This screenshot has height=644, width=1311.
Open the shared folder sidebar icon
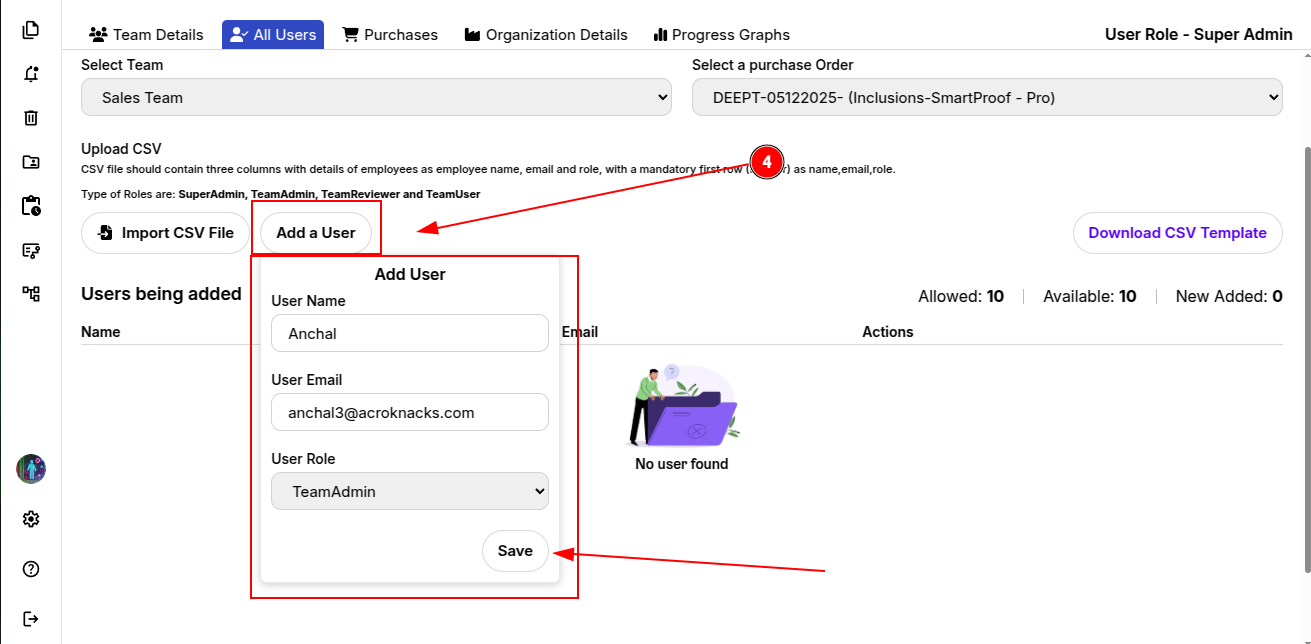[31, 162]
